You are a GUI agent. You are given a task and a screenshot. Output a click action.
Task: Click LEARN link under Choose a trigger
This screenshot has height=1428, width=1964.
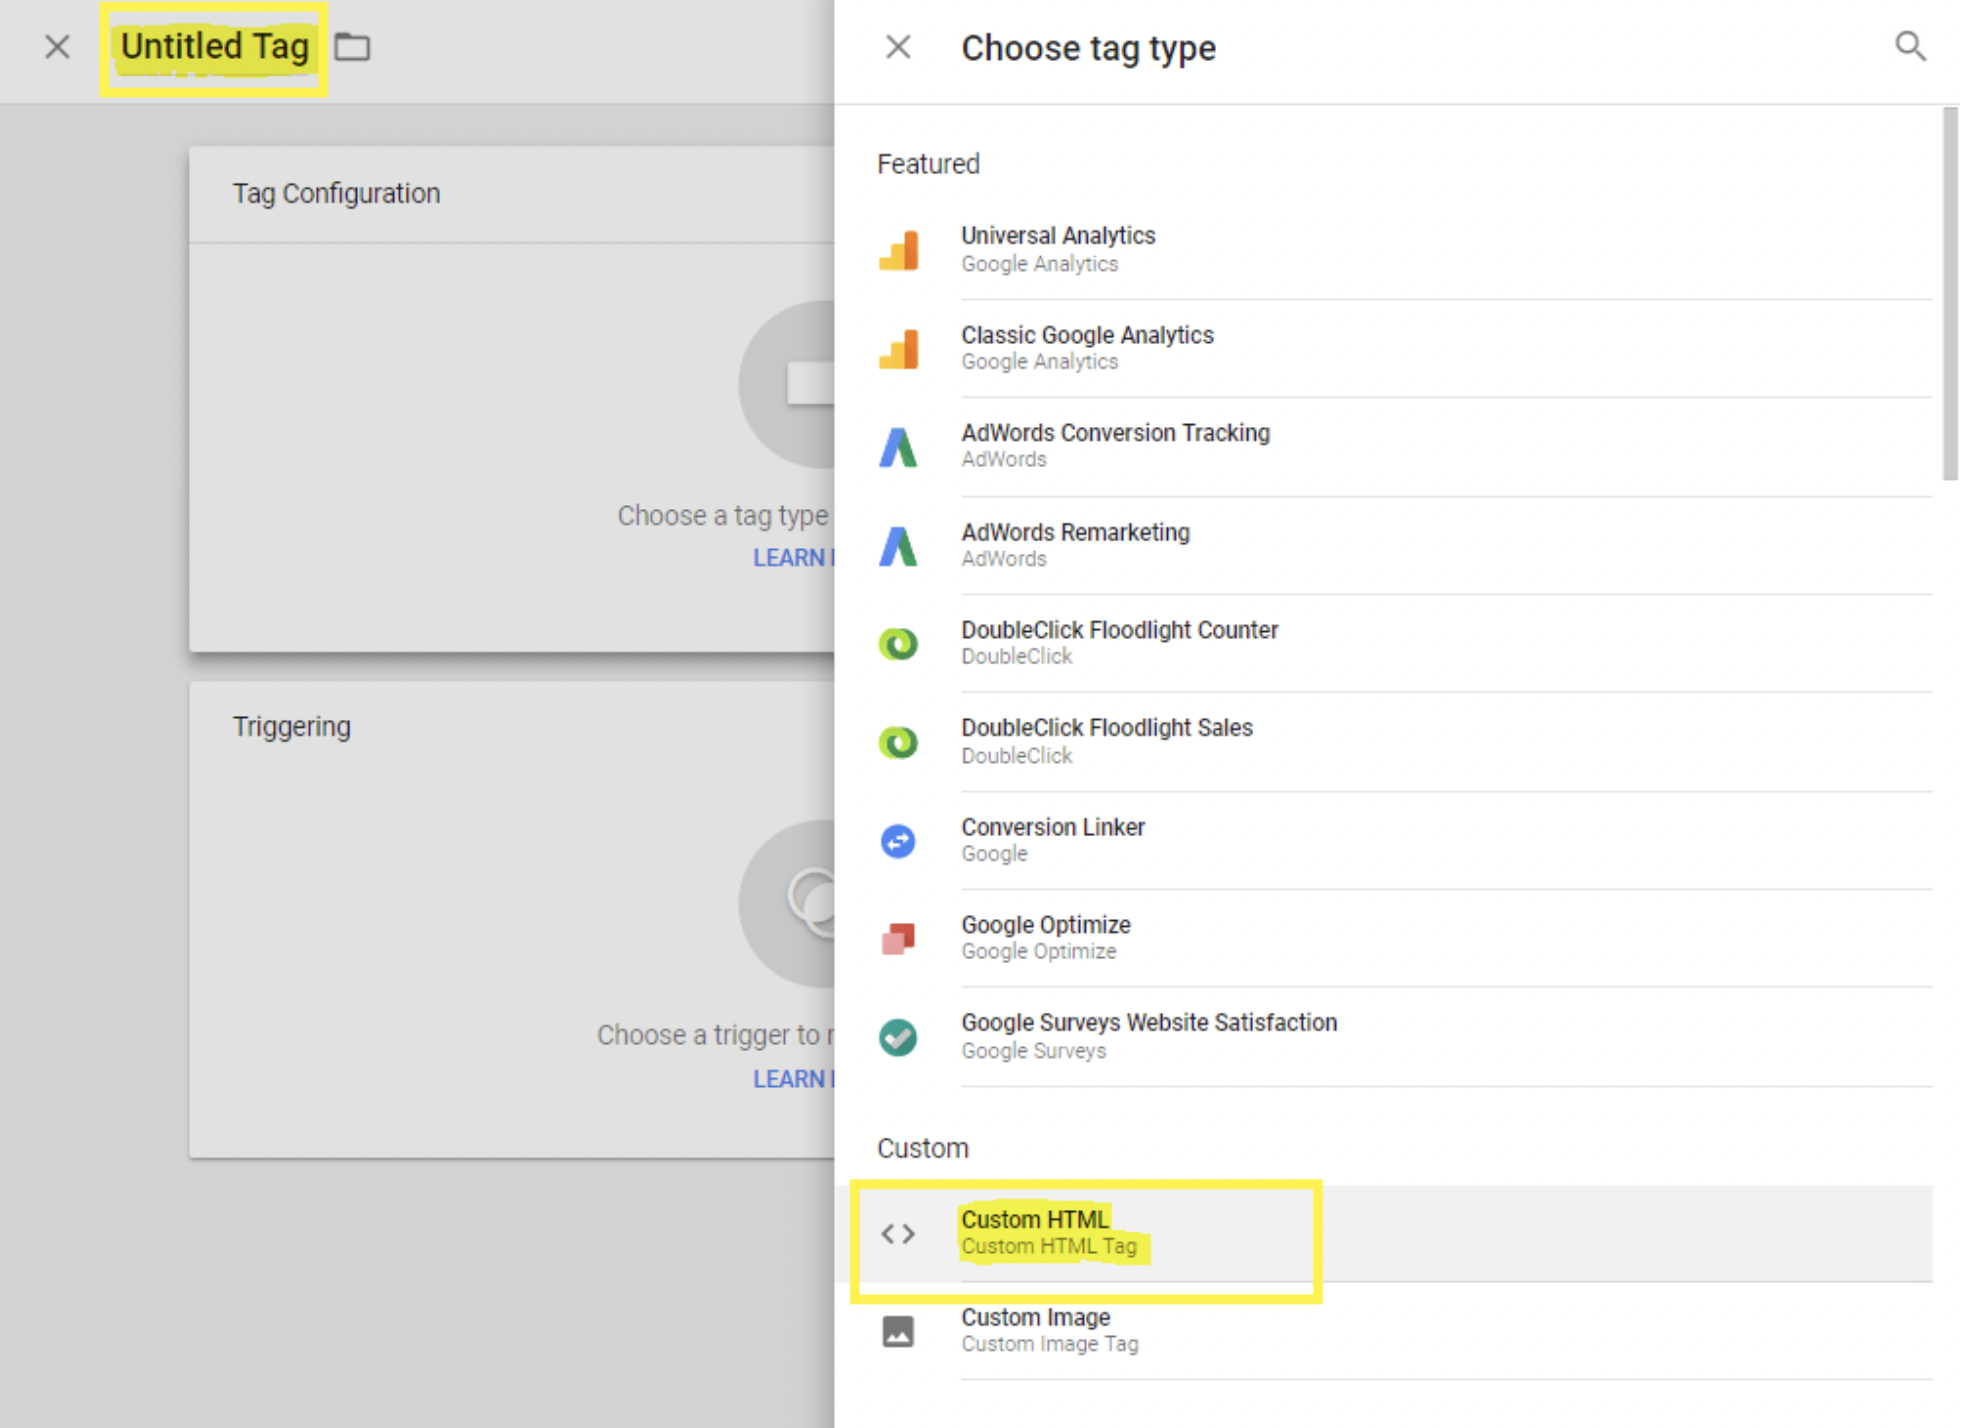point(793,1079)
